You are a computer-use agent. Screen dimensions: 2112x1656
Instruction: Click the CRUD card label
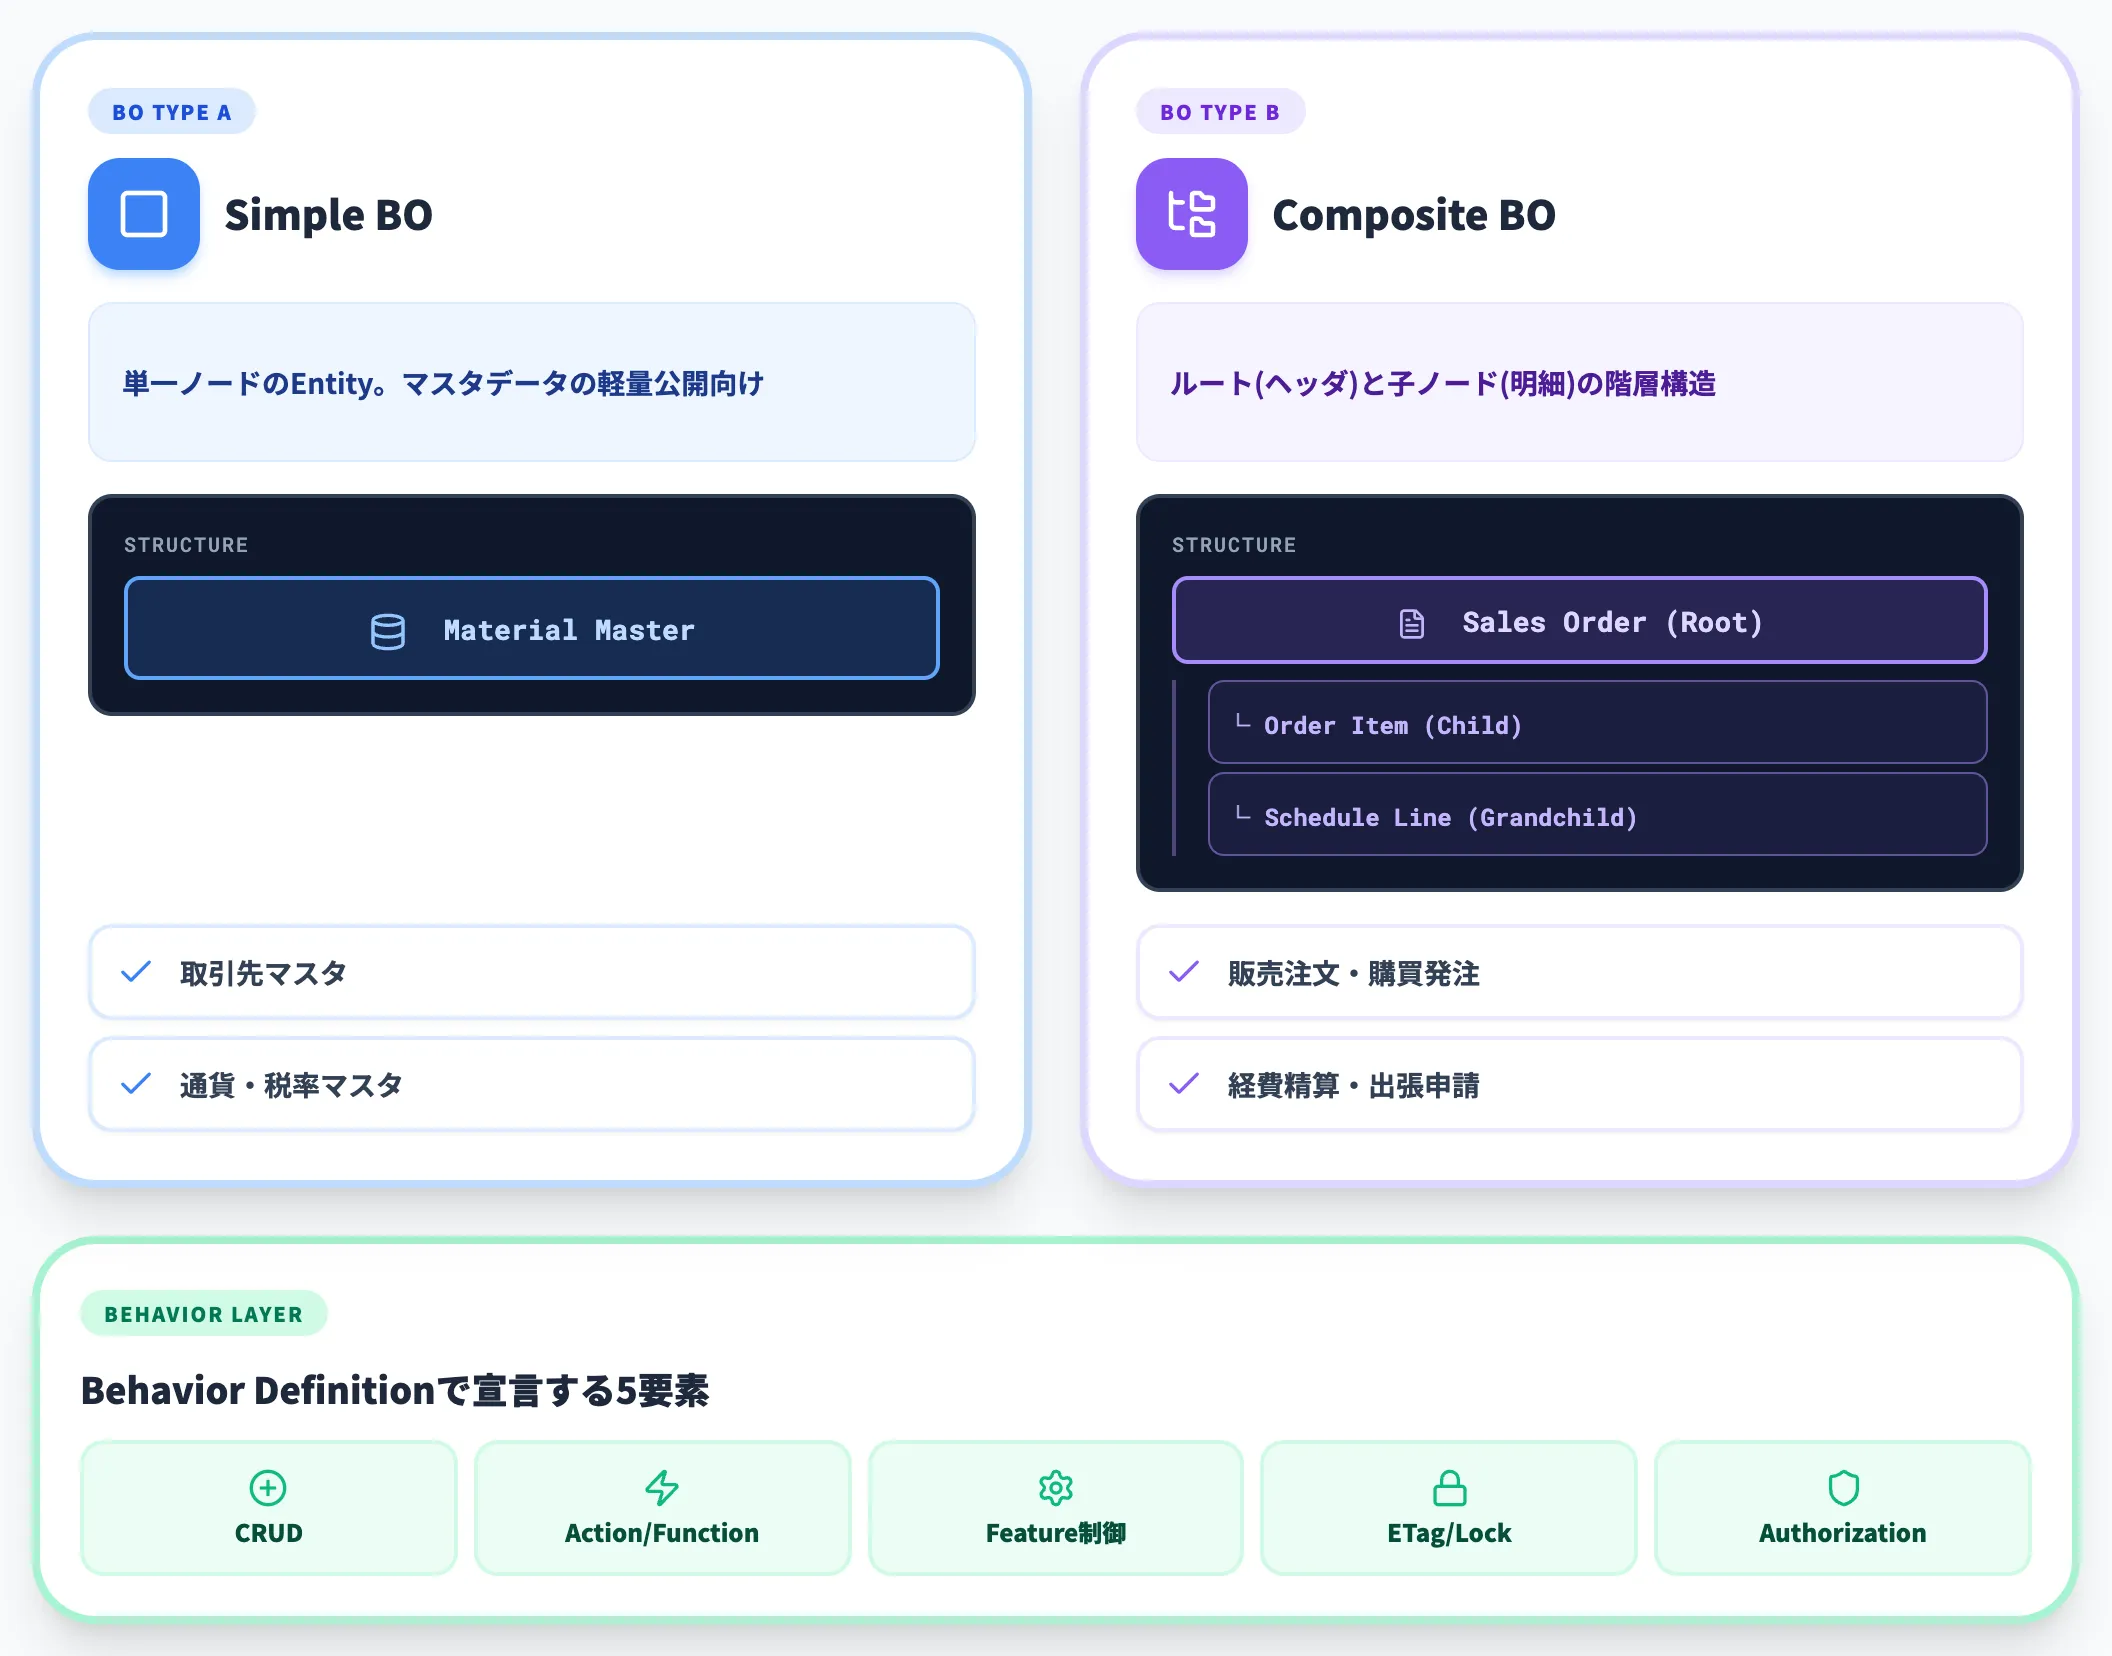click(x=268, y=1533)
